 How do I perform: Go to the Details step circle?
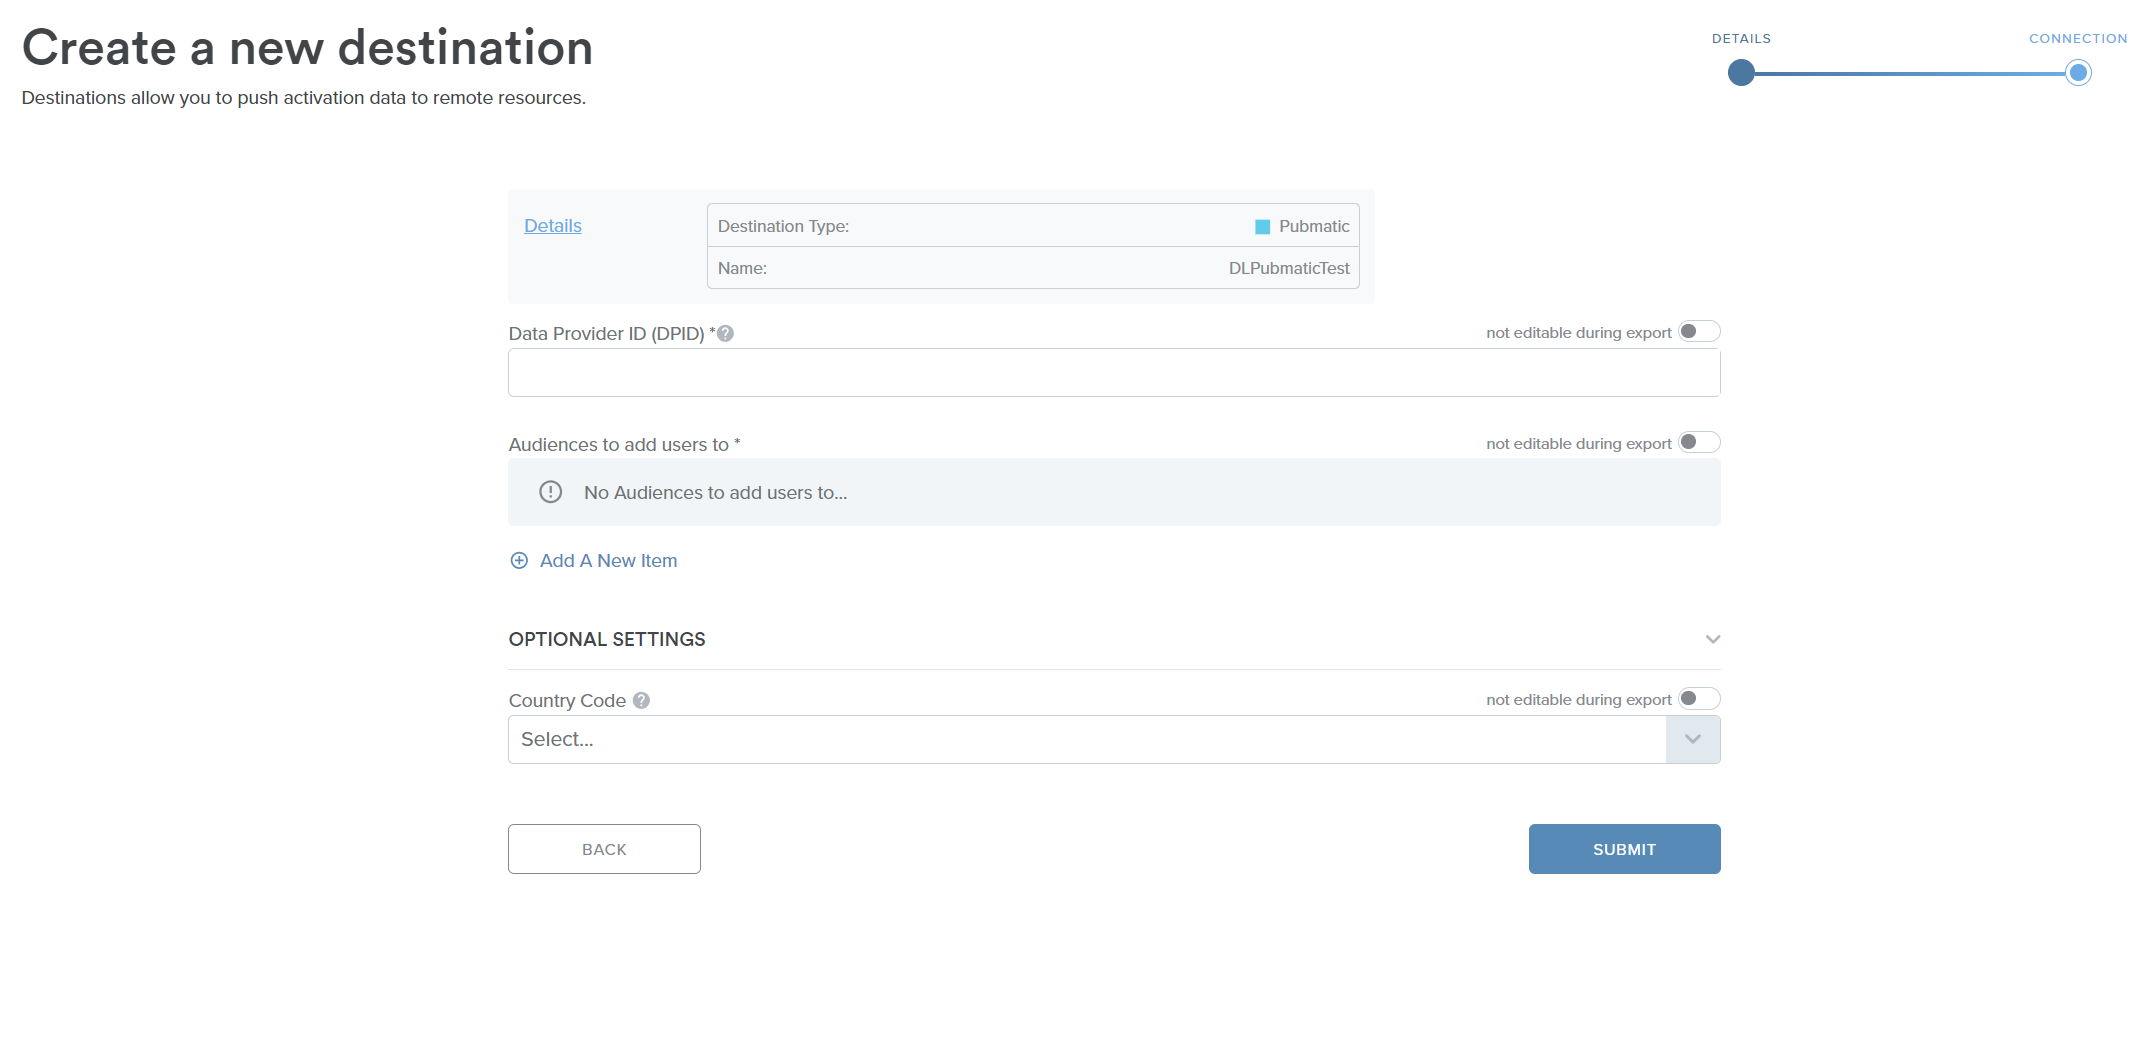tap(1741, 73)
